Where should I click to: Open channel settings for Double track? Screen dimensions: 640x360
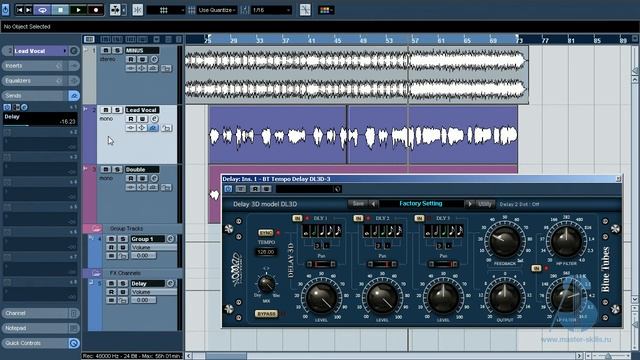pos(154,178)
